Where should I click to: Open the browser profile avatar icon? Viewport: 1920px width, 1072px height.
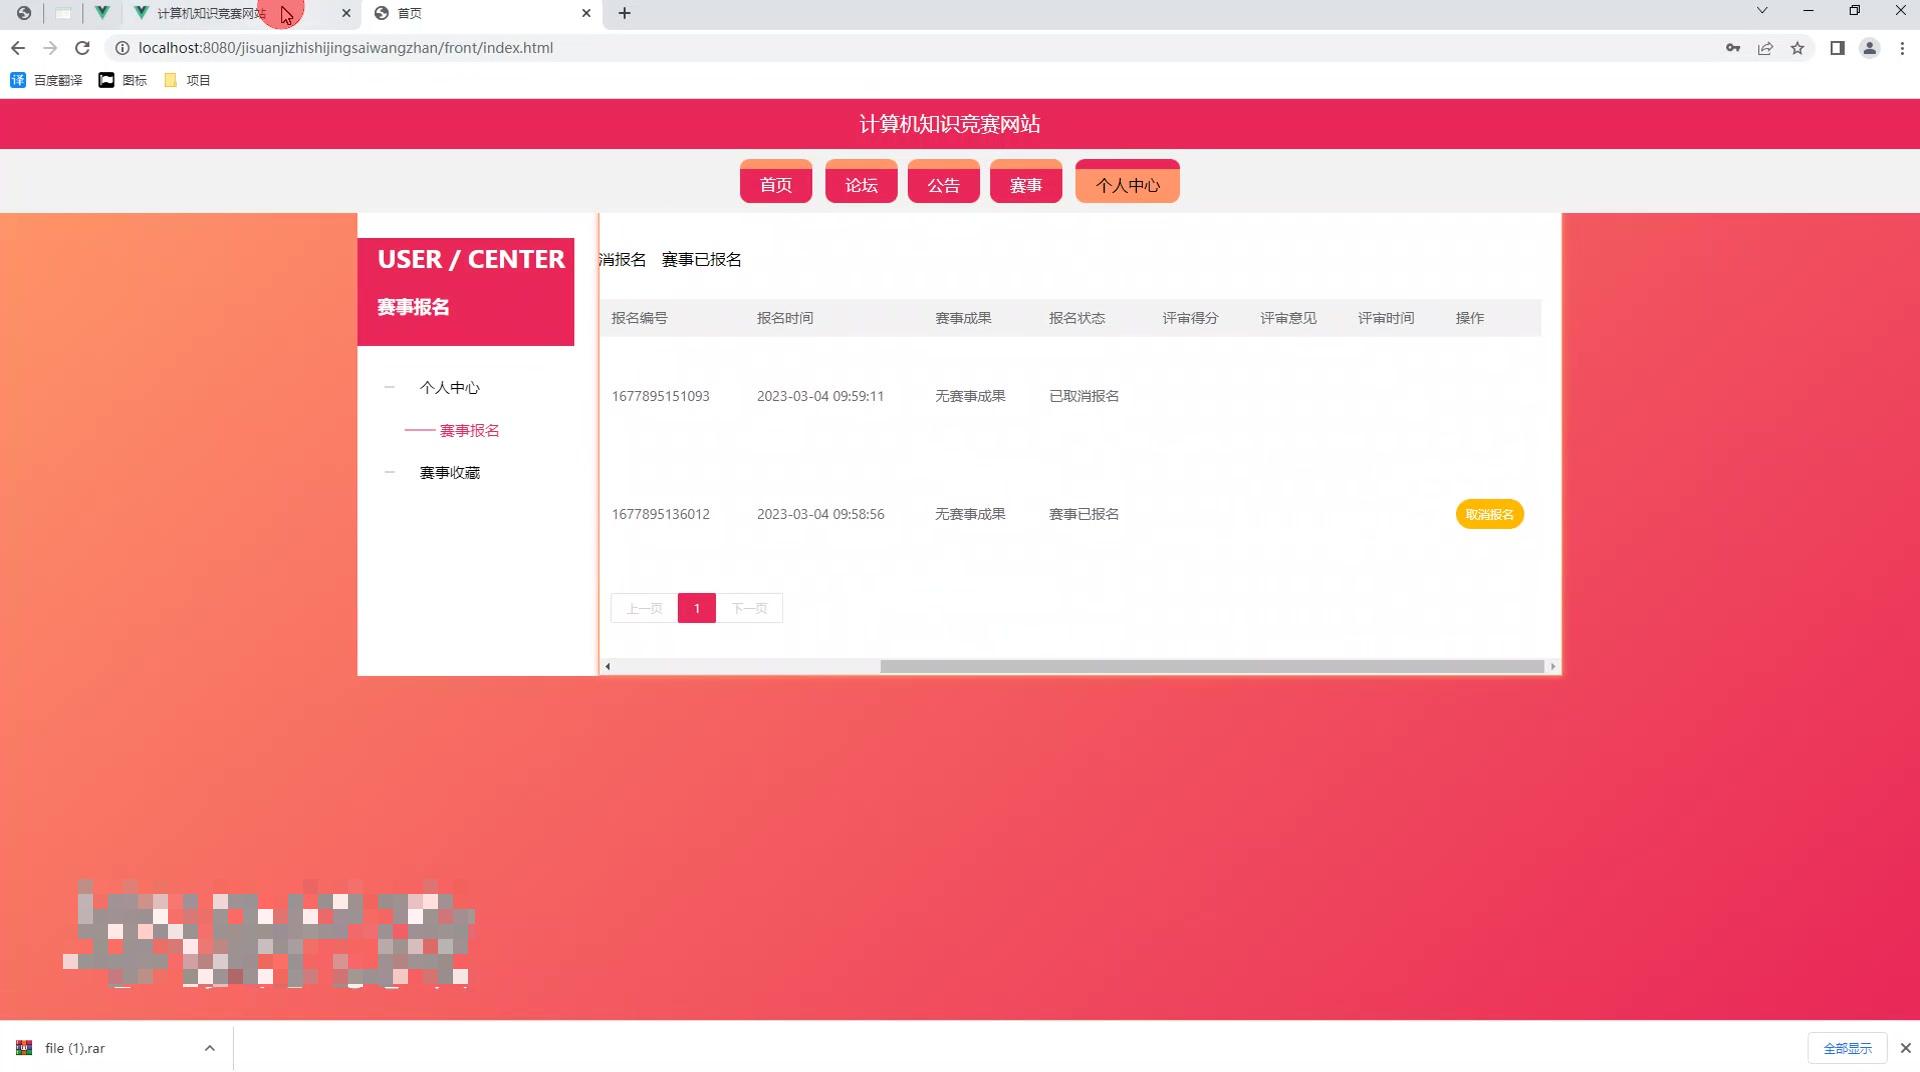click(x=1870, y=47)
